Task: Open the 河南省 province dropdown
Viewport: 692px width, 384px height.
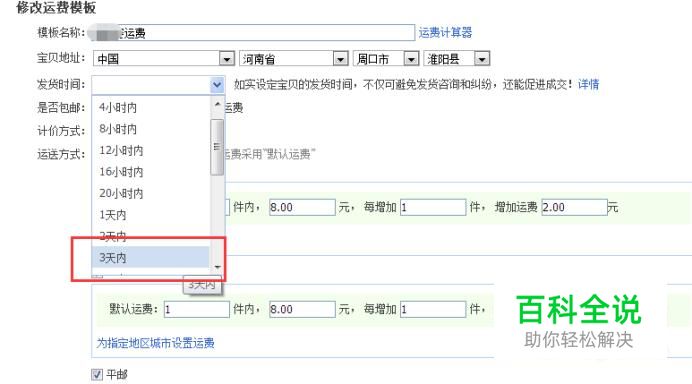Action: click(293, 58)
